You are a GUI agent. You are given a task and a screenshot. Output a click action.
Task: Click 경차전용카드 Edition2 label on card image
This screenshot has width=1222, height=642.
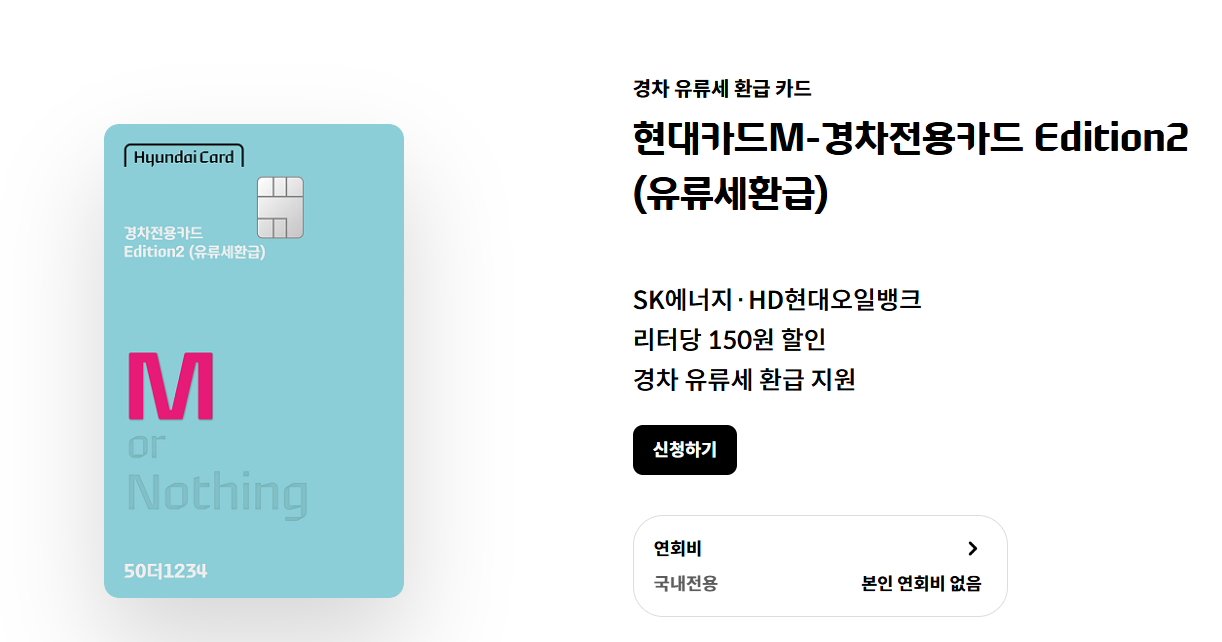coord(194,242)
